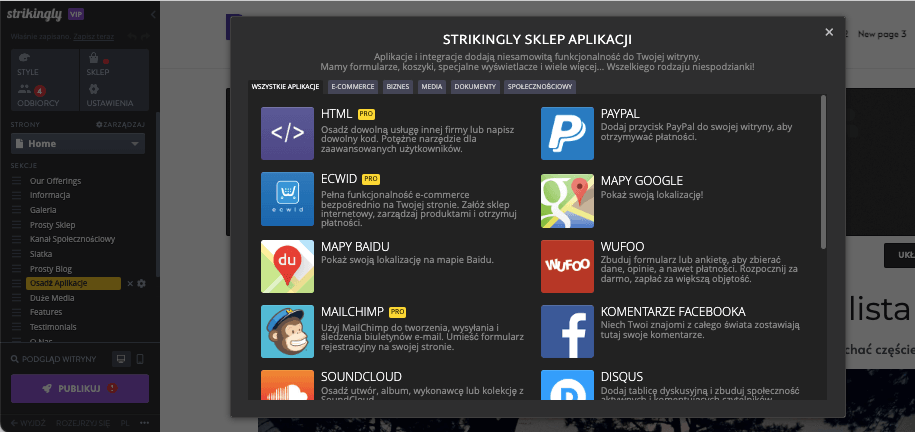Delete Osadź Aplikacje section with X
The image size is (915, 432).
pyautogui.click(x=130, y=283)
